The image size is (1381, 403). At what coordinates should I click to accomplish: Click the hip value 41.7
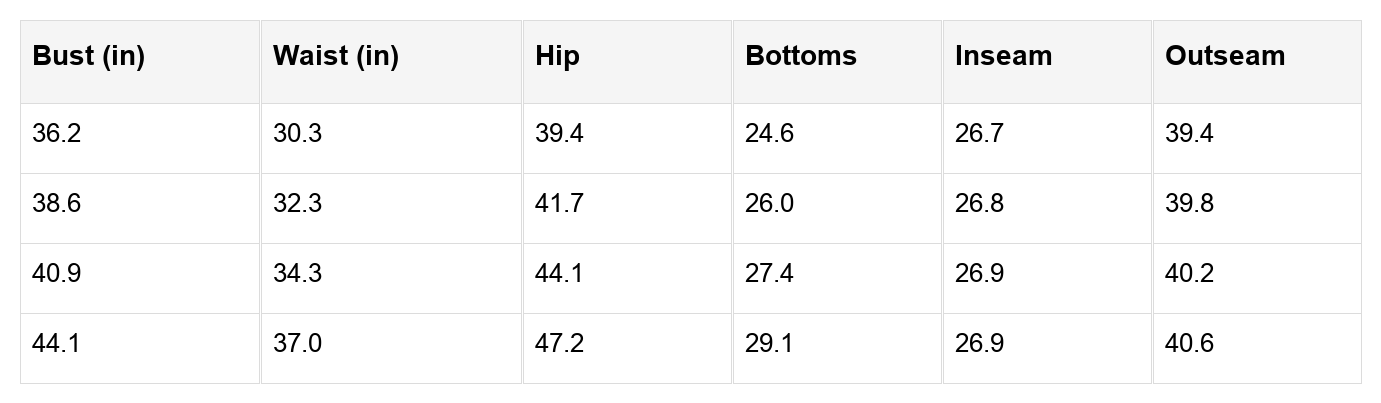click(x=560, y=204)
